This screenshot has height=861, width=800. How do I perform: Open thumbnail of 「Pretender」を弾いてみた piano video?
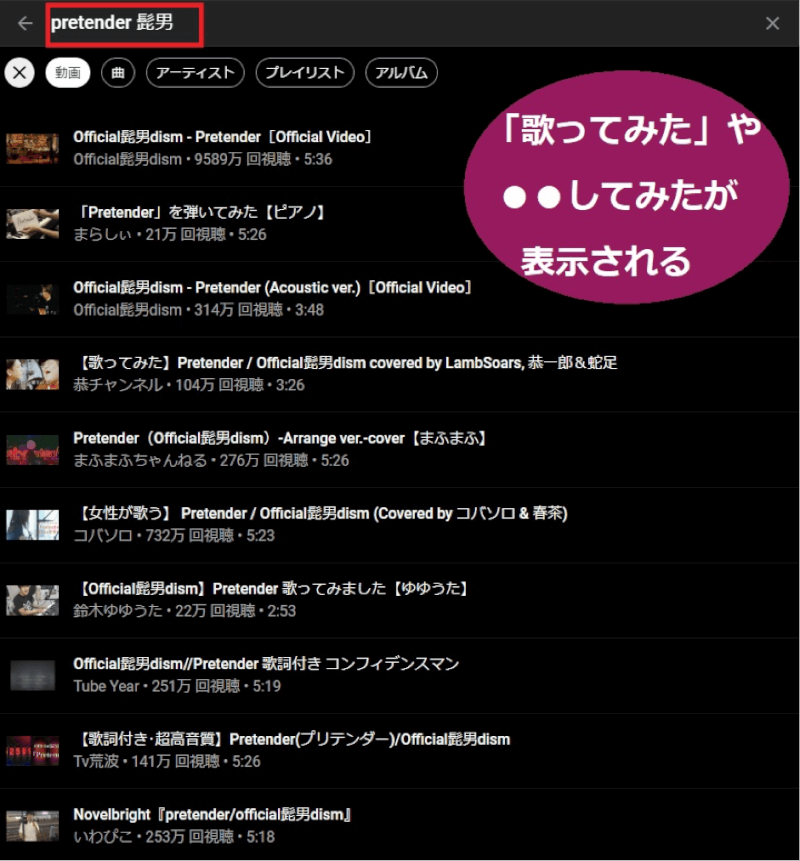pos(32,224)
